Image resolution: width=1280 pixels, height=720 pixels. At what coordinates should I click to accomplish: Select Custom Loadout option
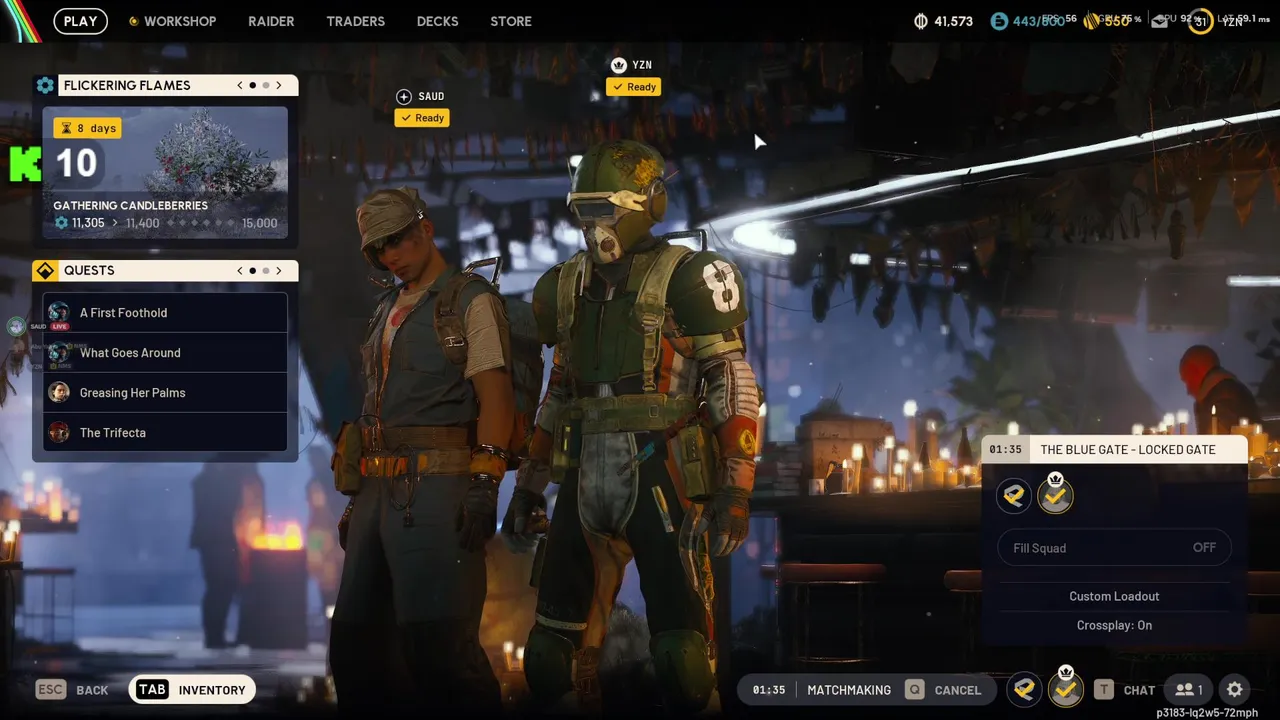1114,596
